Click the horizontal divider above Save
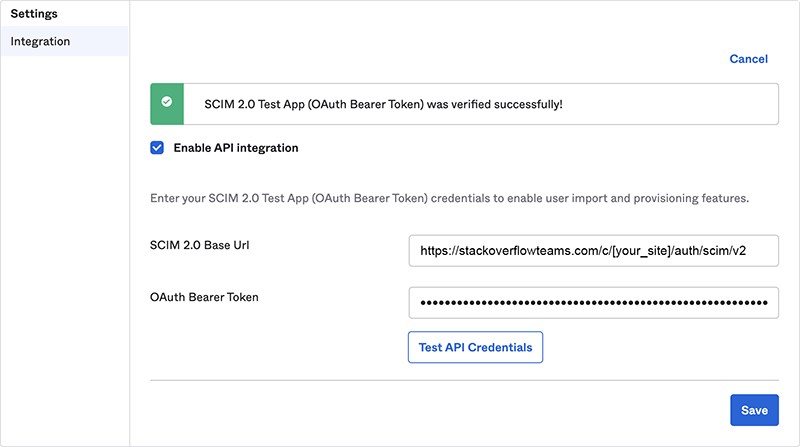Screen dimensions: 800x447 tap(464, 380)
